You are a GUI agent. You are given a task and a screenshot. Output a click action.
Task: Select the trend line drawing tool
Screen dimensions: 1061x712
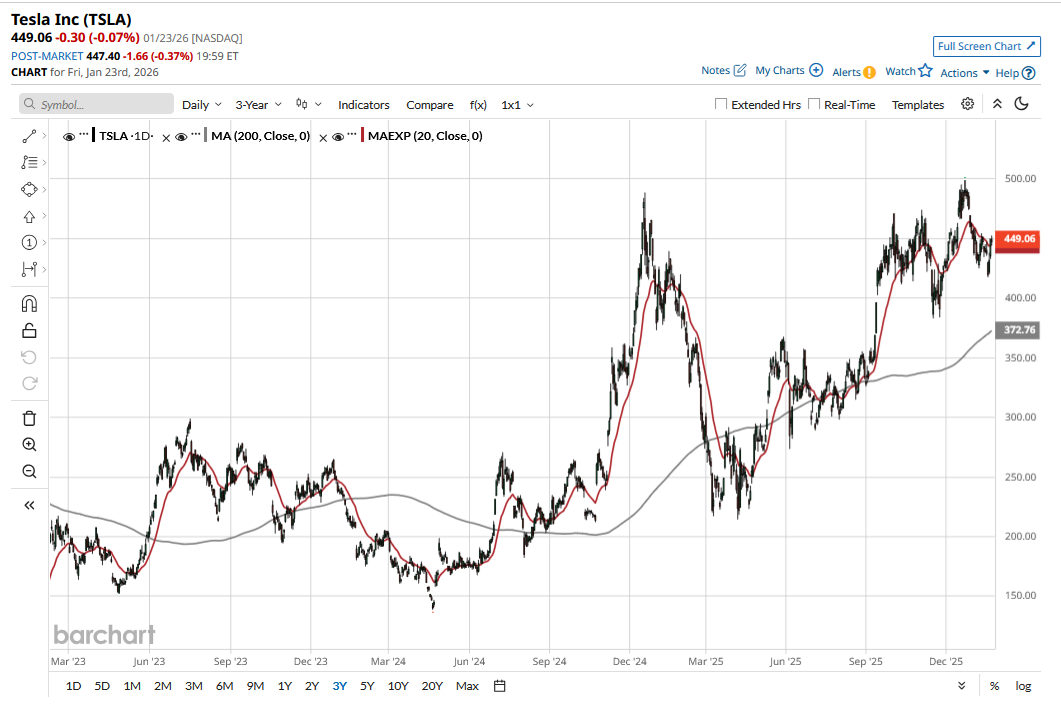29,135
